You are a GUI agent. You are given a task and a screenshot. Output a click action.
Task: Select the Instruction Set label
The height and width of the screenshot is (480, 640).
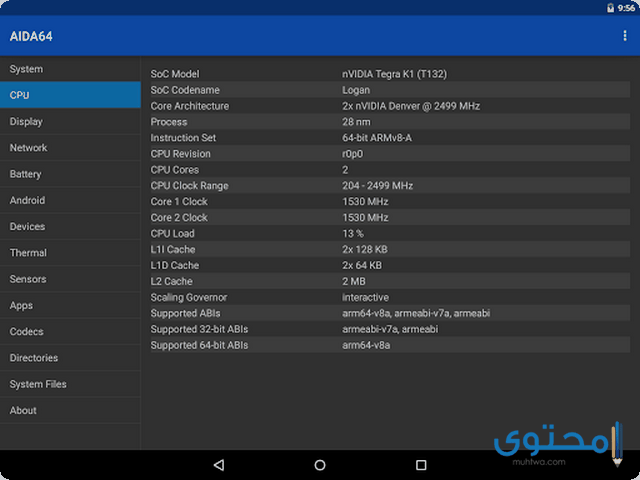point(183,138)
